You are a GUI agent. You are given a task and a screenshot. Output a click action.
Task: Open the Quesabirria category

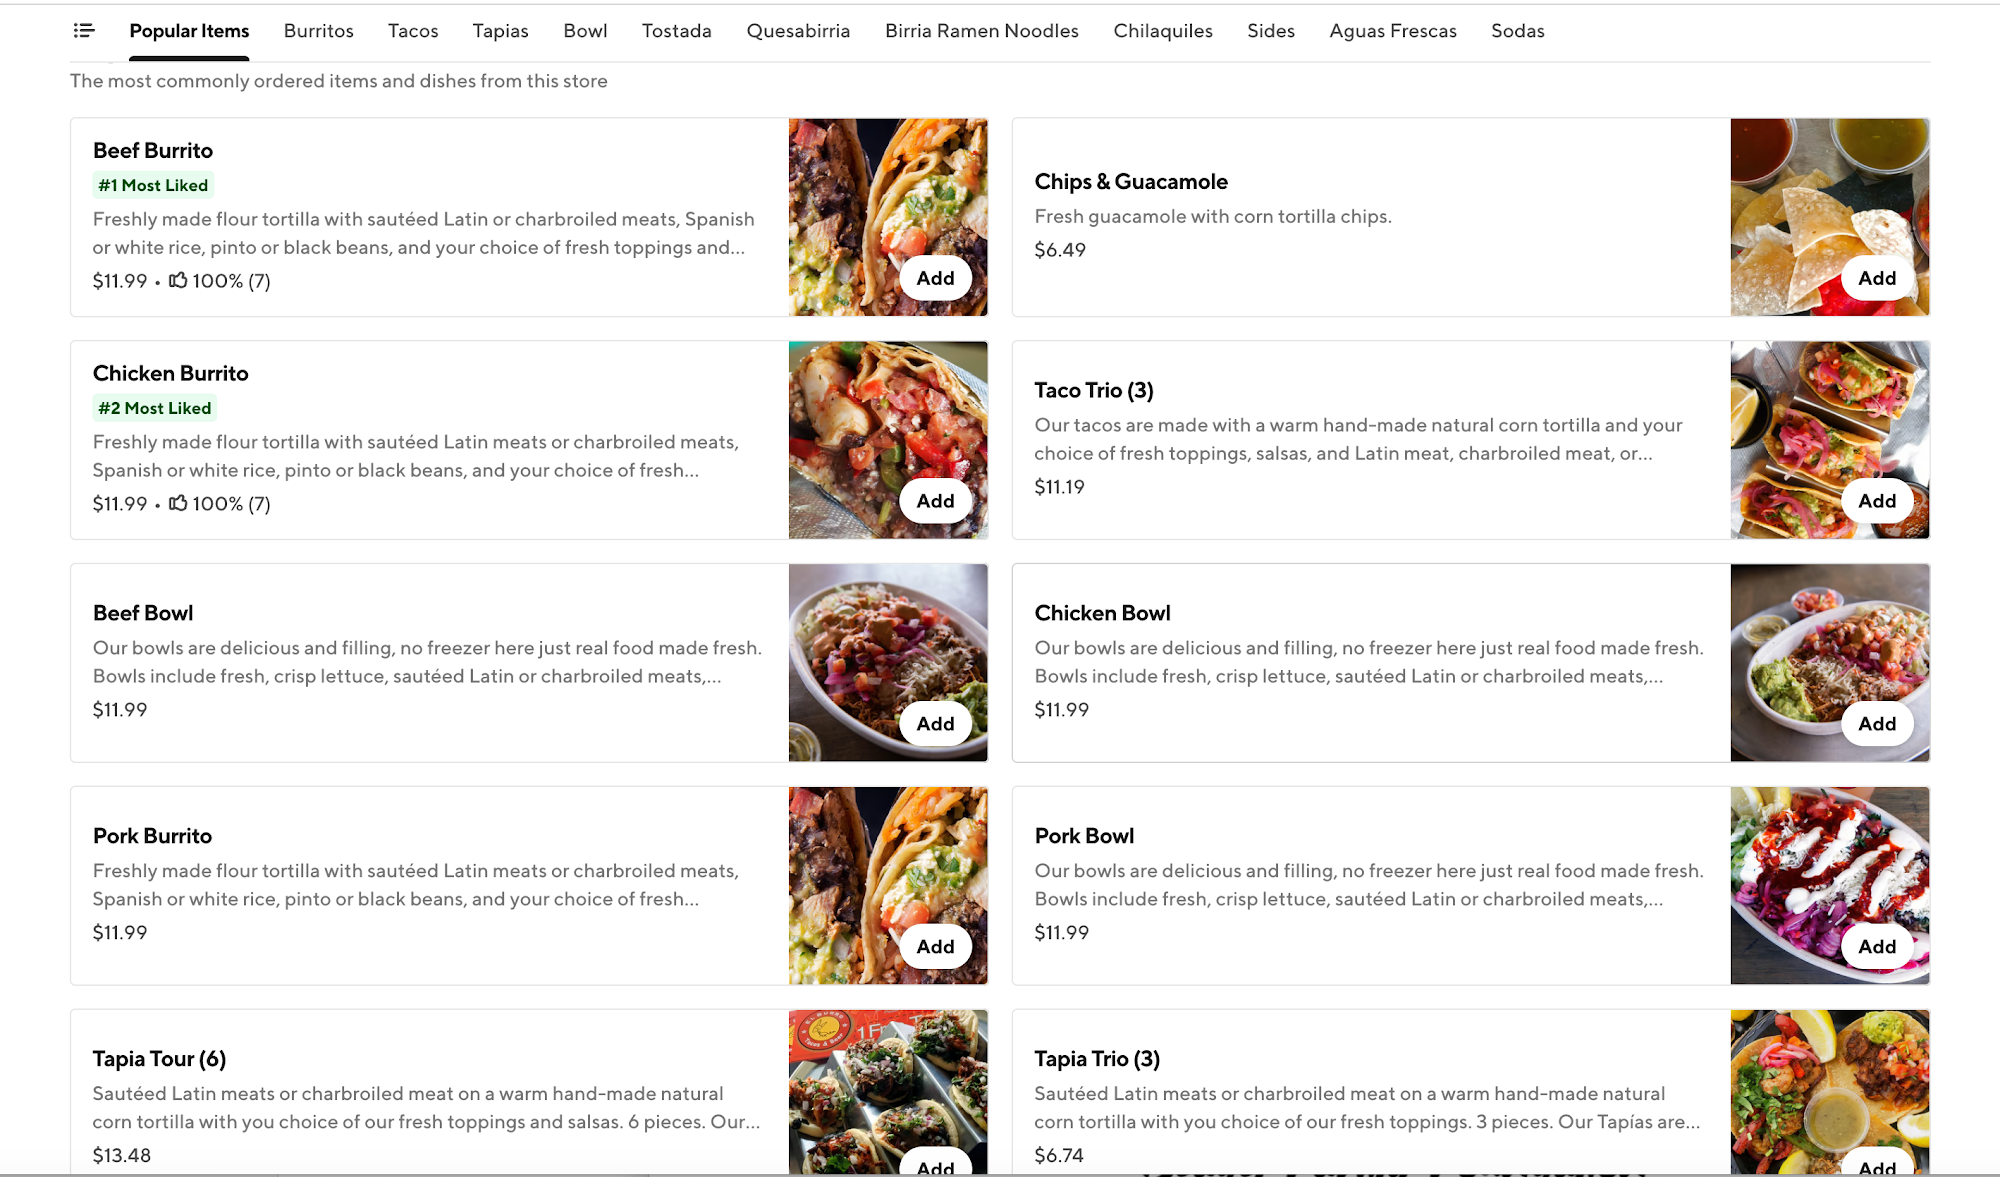798,31
